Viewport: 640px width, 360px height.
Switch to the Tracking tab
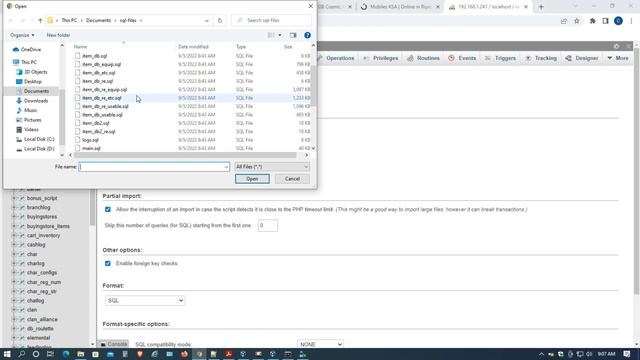click(x=541, y=58)
